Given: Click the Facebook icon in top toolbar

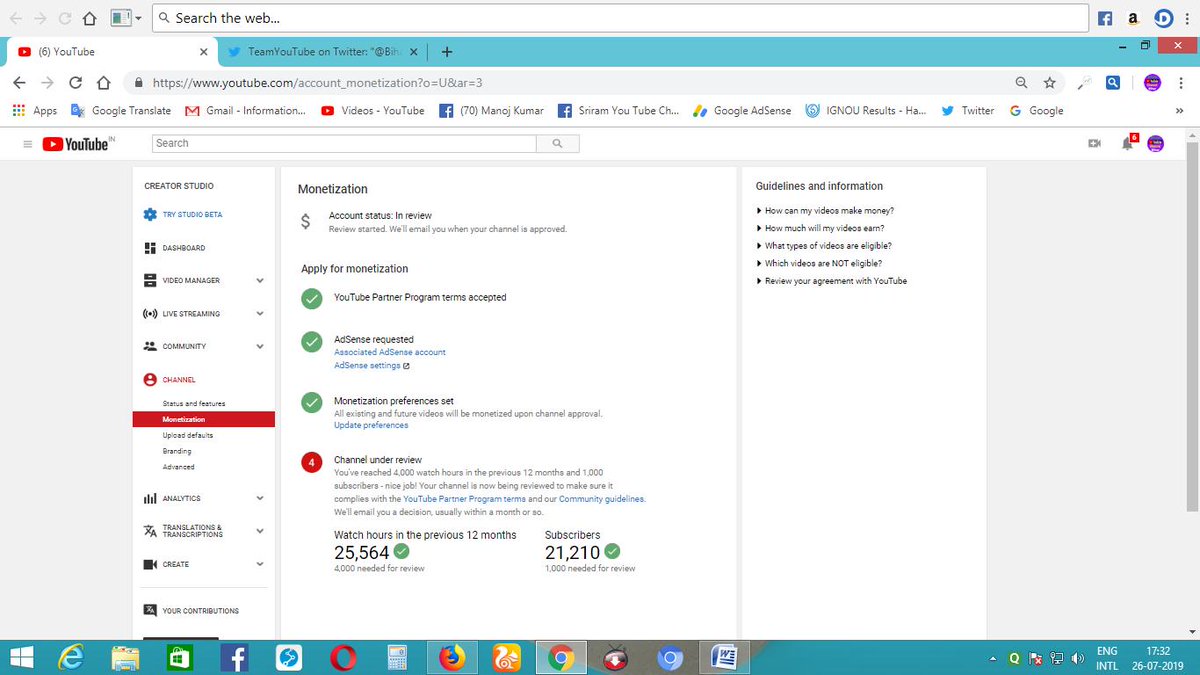Looking at the screenshot, I should click(x=1105, y=18).
